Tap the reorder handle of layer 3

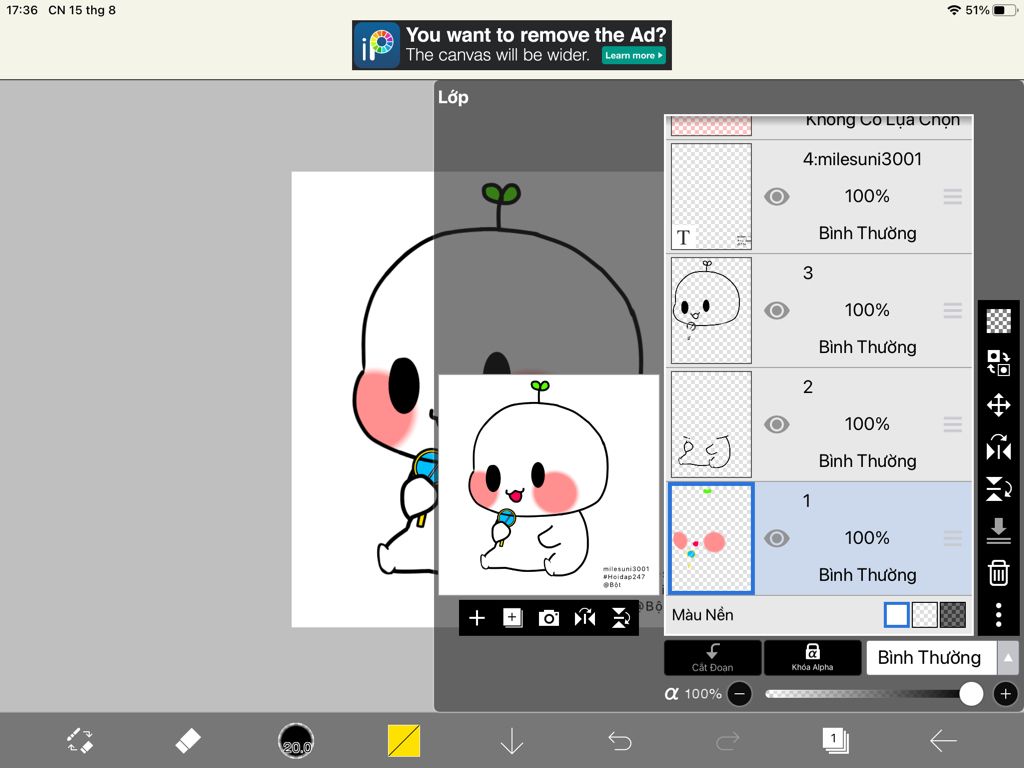click(953, 310)
